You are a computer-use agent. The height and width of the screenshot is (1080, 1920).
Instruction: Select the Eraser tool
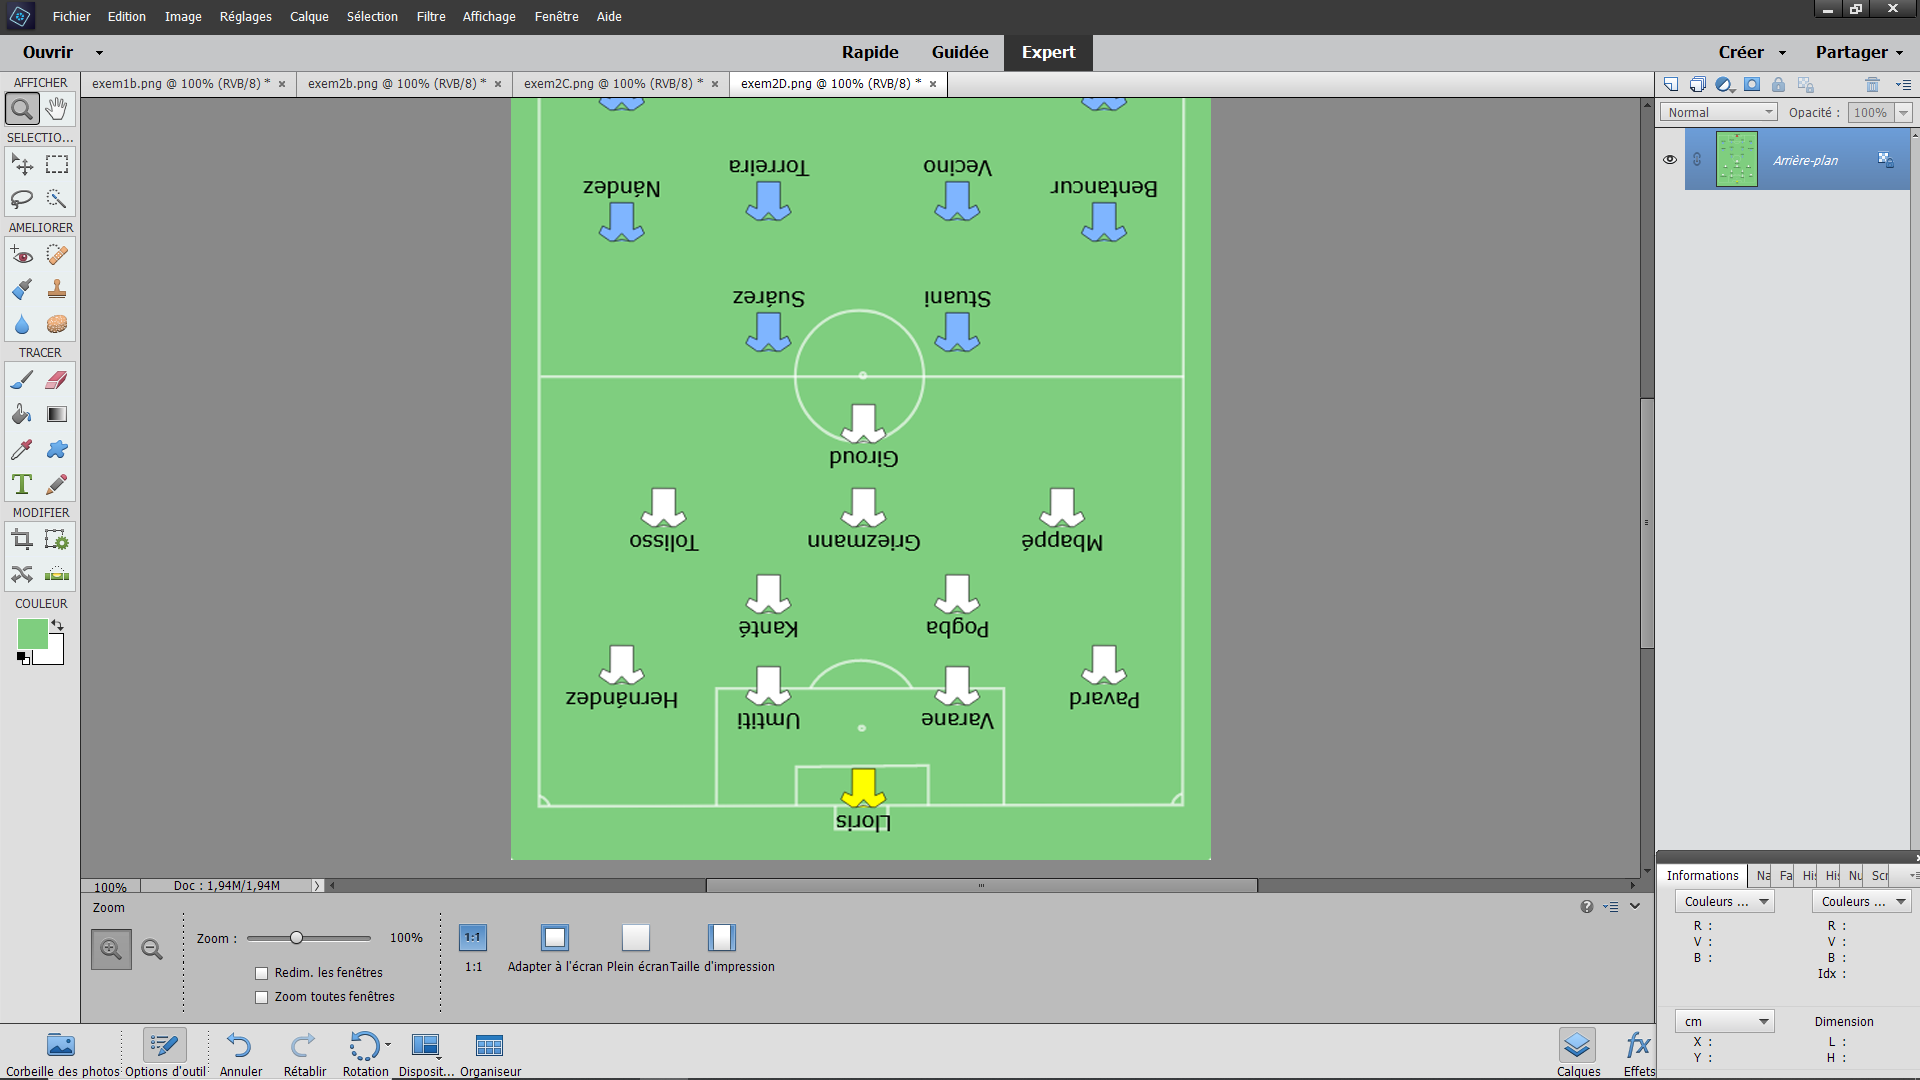tap(57, 380)
